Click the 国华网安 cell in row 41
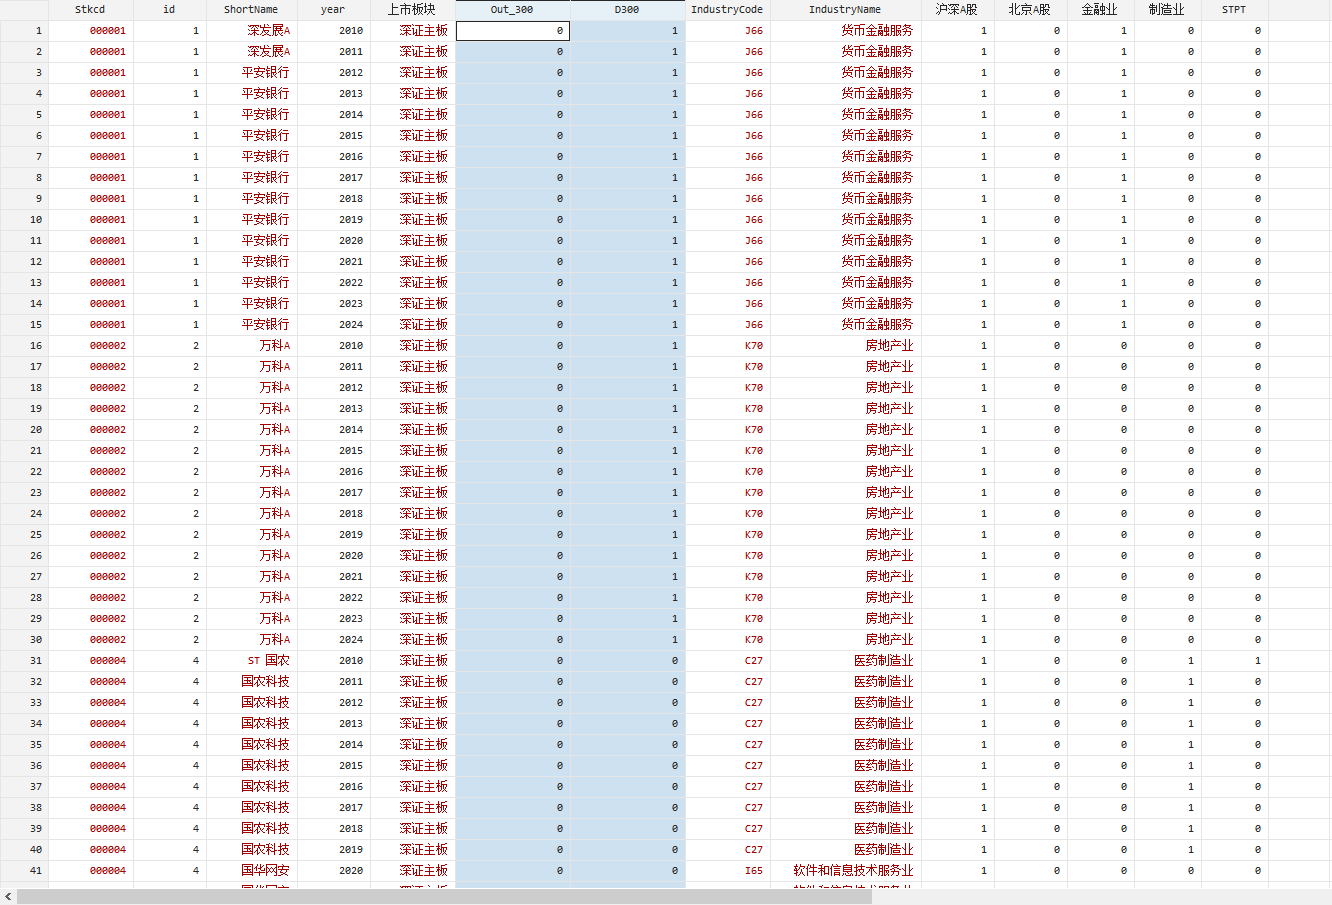This screenshot has width=1332, height=905. point(265,871)
